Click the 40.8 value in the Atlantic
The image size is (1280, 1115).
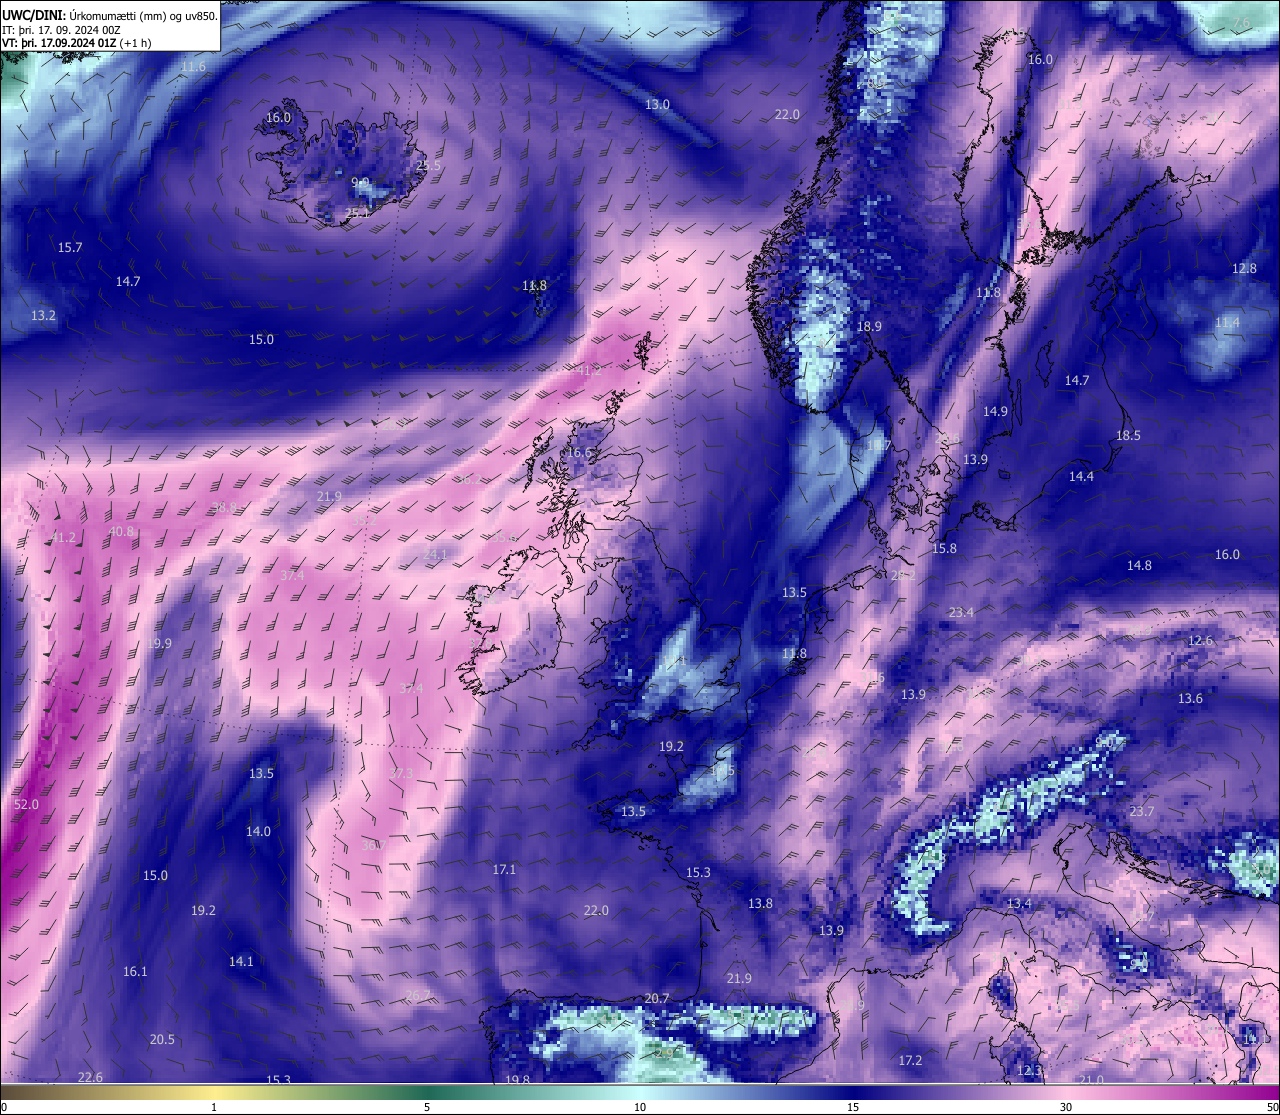[121, 531]
